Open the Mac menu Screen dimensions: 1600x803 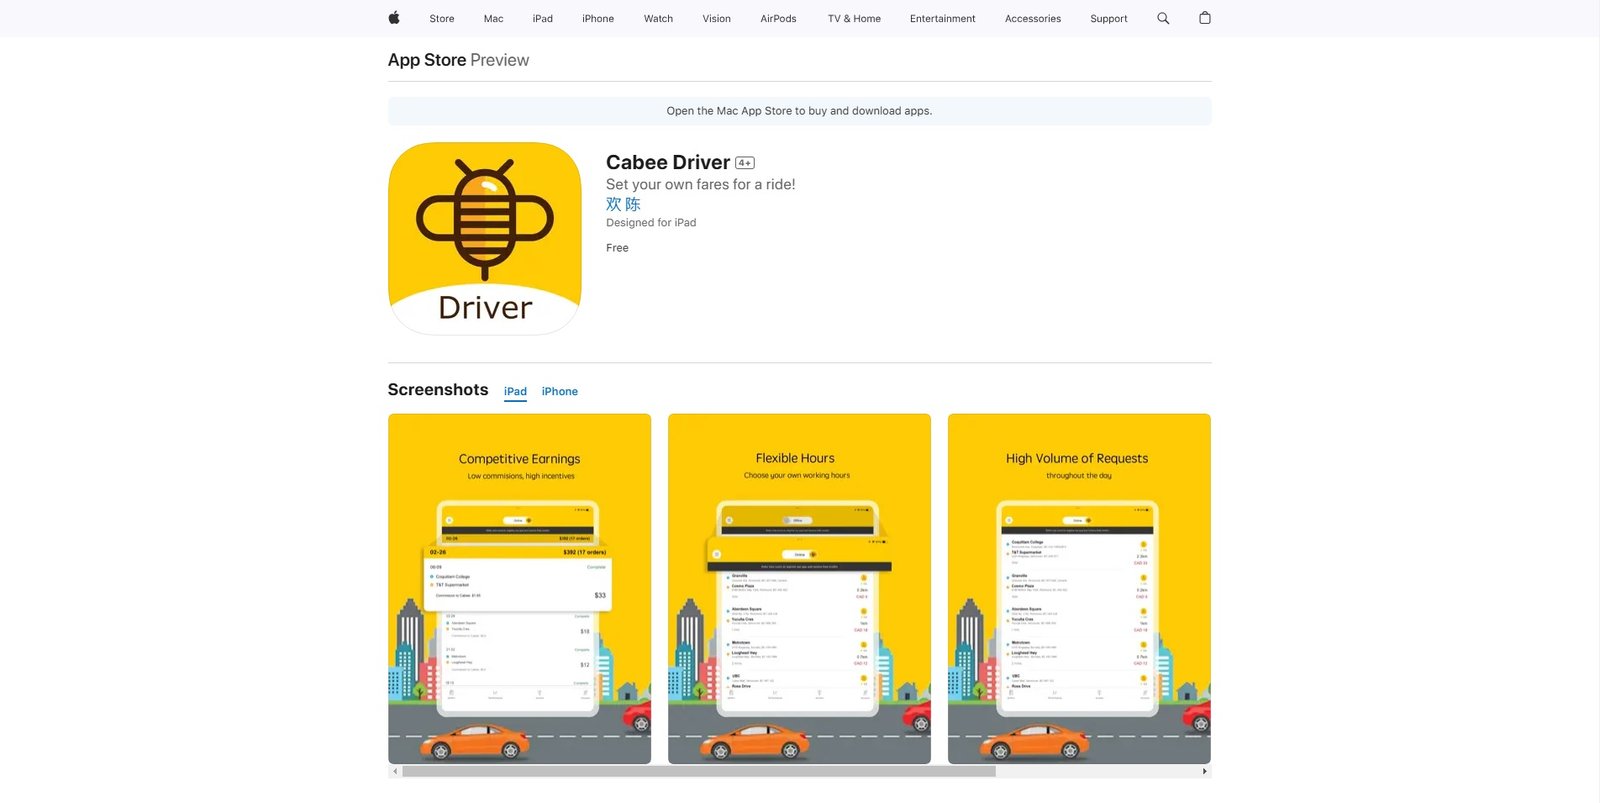click(494, 19)
